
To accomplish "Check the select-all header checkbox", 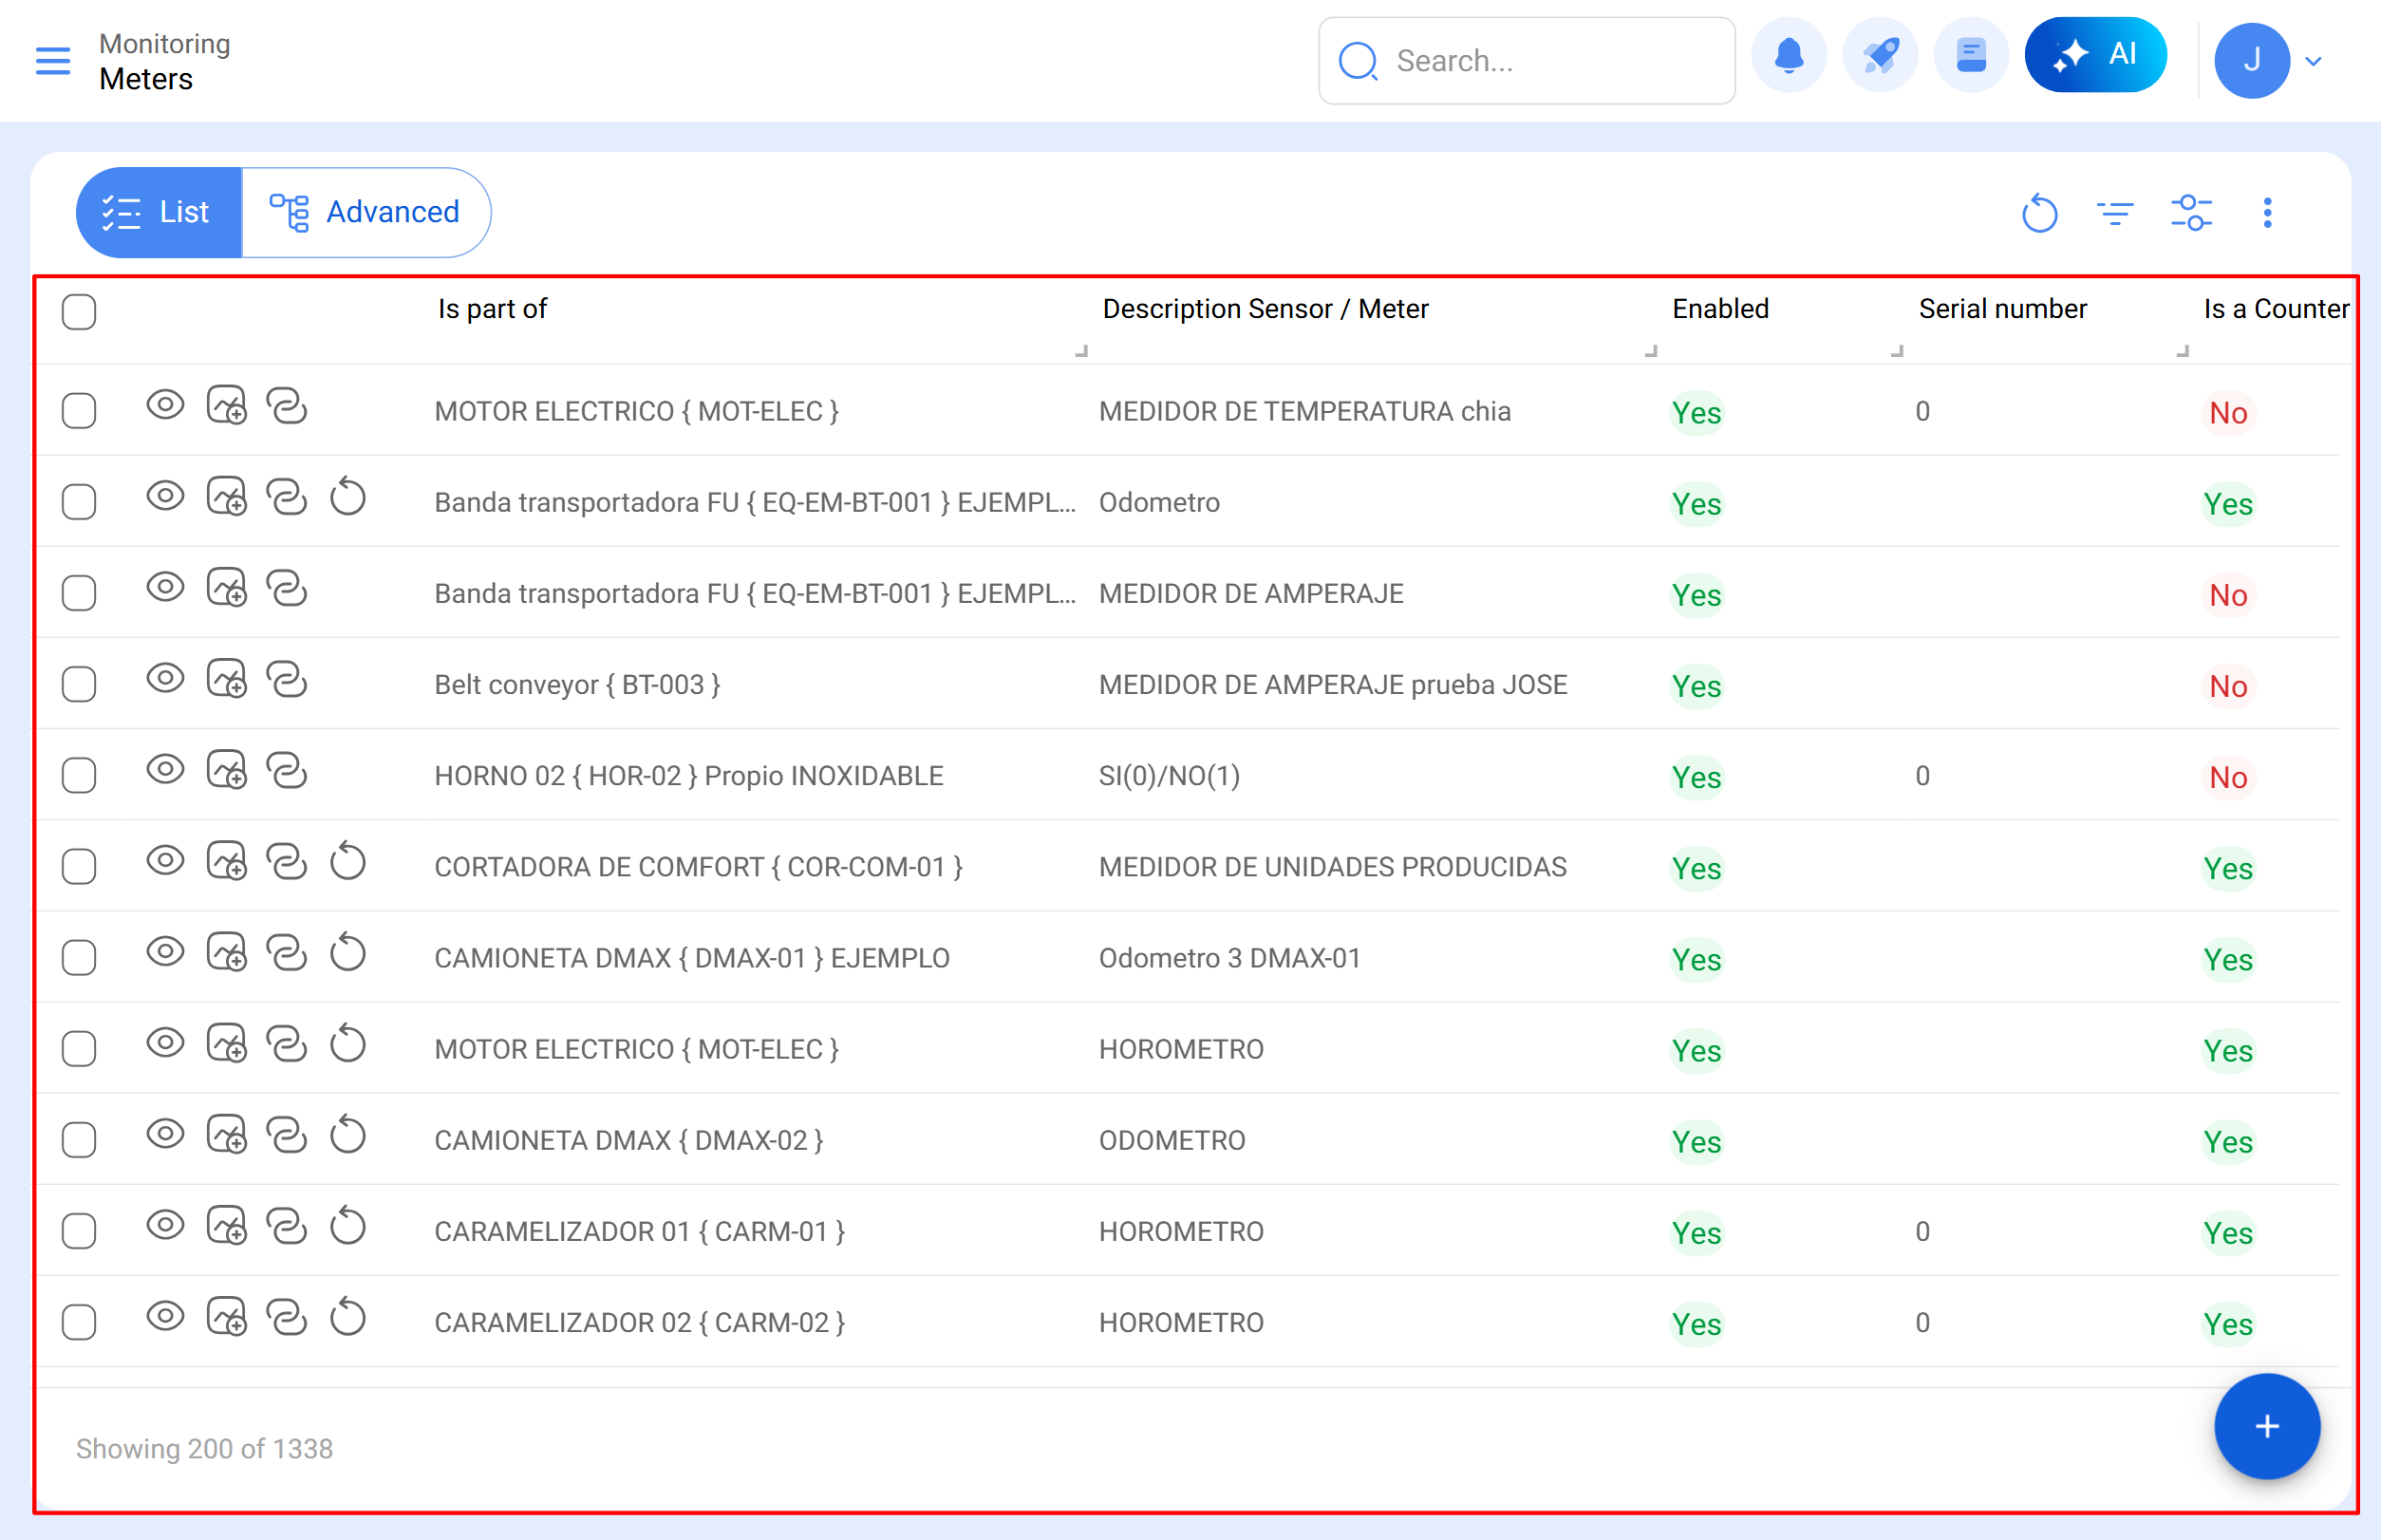I will point(79,312).
